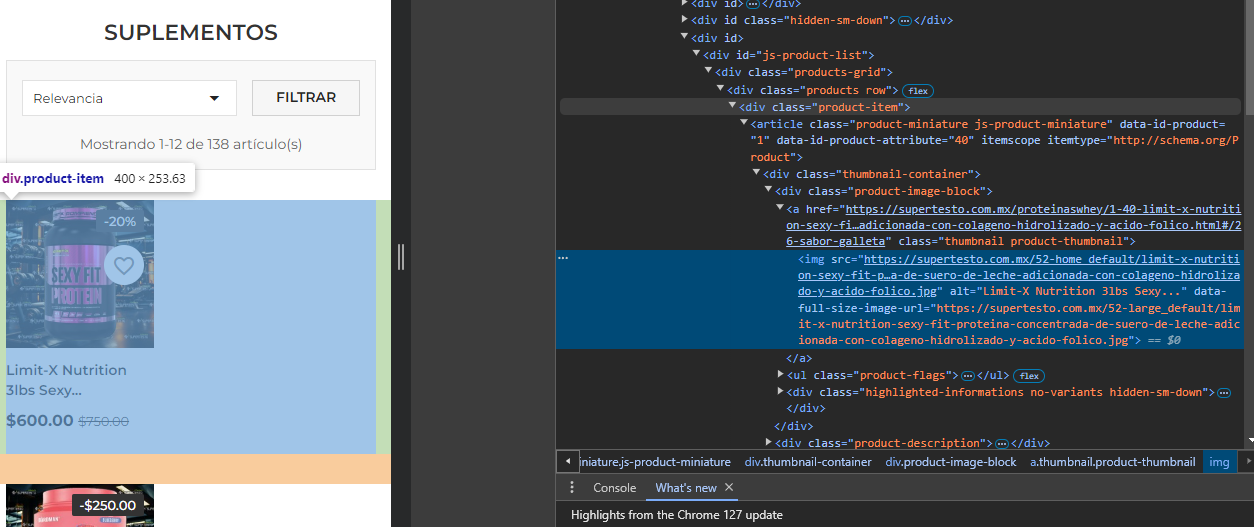
Task: Click the breadcrumb left scroll arrow
Action: click(x=567, y=462)
